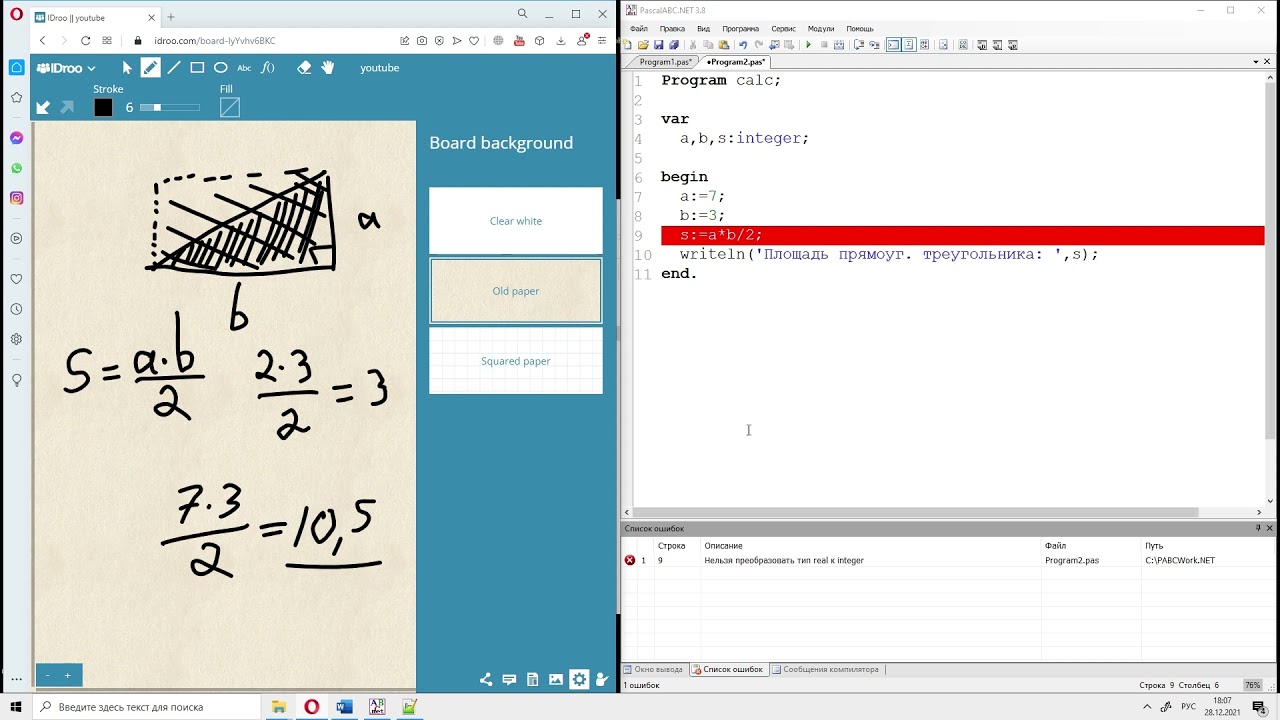Click the Open file icon in PascalABC
Image resolution: width=1280 pixels, height=720 pixels.
tap(643, 45)
